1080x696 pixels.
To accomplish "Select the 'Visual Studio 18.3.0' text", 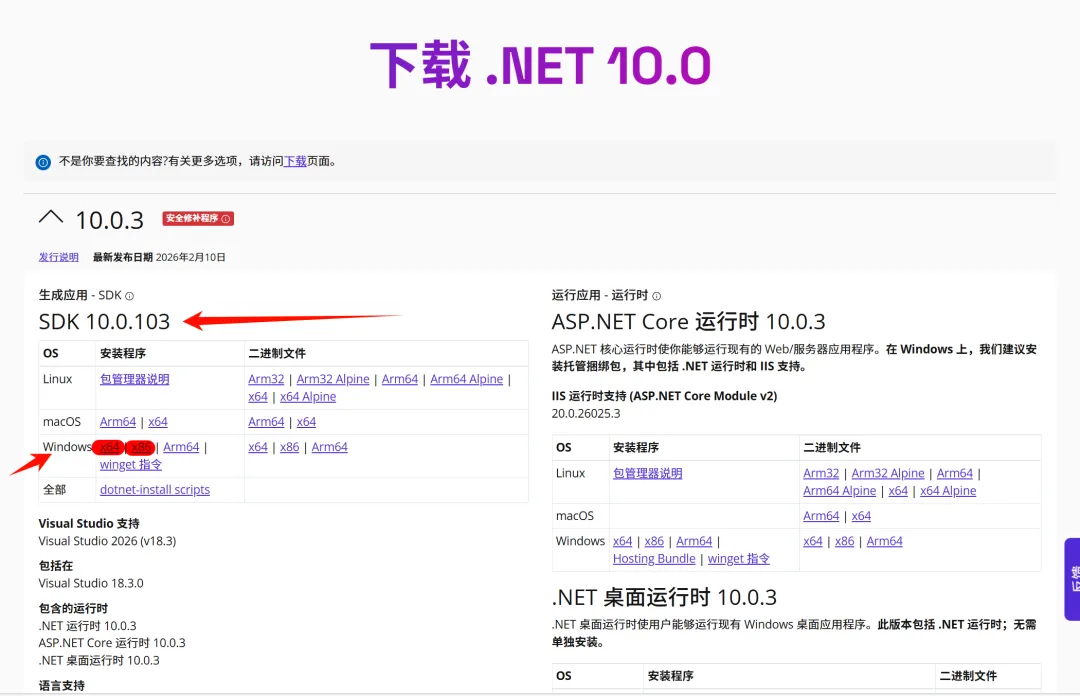I will (x=91, y=583).
